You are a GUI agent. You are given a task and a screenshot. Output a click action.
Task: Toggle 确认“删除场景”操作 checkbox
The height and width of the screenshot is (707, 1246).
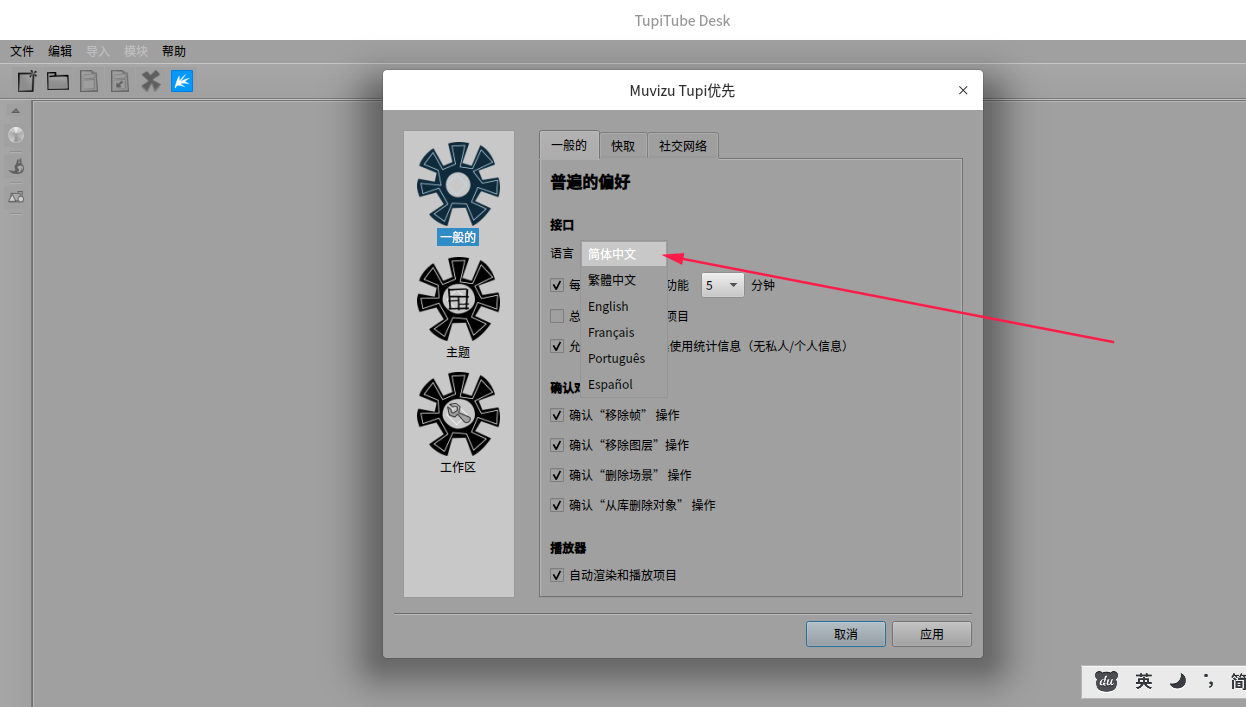557,475
